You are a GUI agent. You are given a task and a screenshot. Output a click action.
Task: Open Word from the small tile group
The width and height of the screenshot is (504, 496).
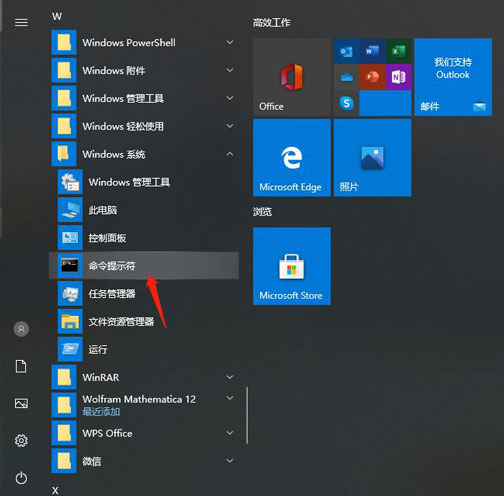click(372, 51)
